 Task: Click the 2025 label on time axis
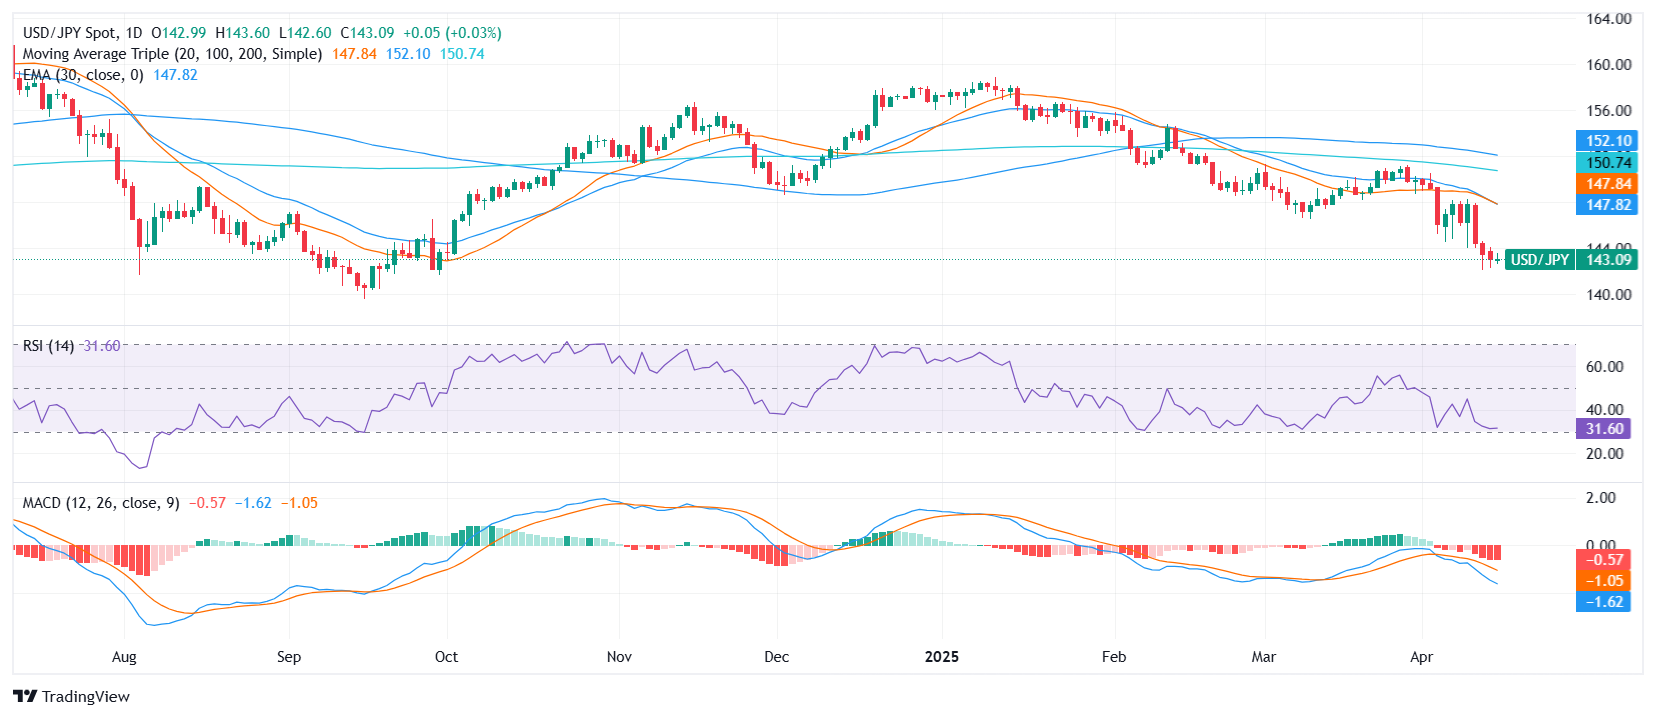click(x=941, y=657)
